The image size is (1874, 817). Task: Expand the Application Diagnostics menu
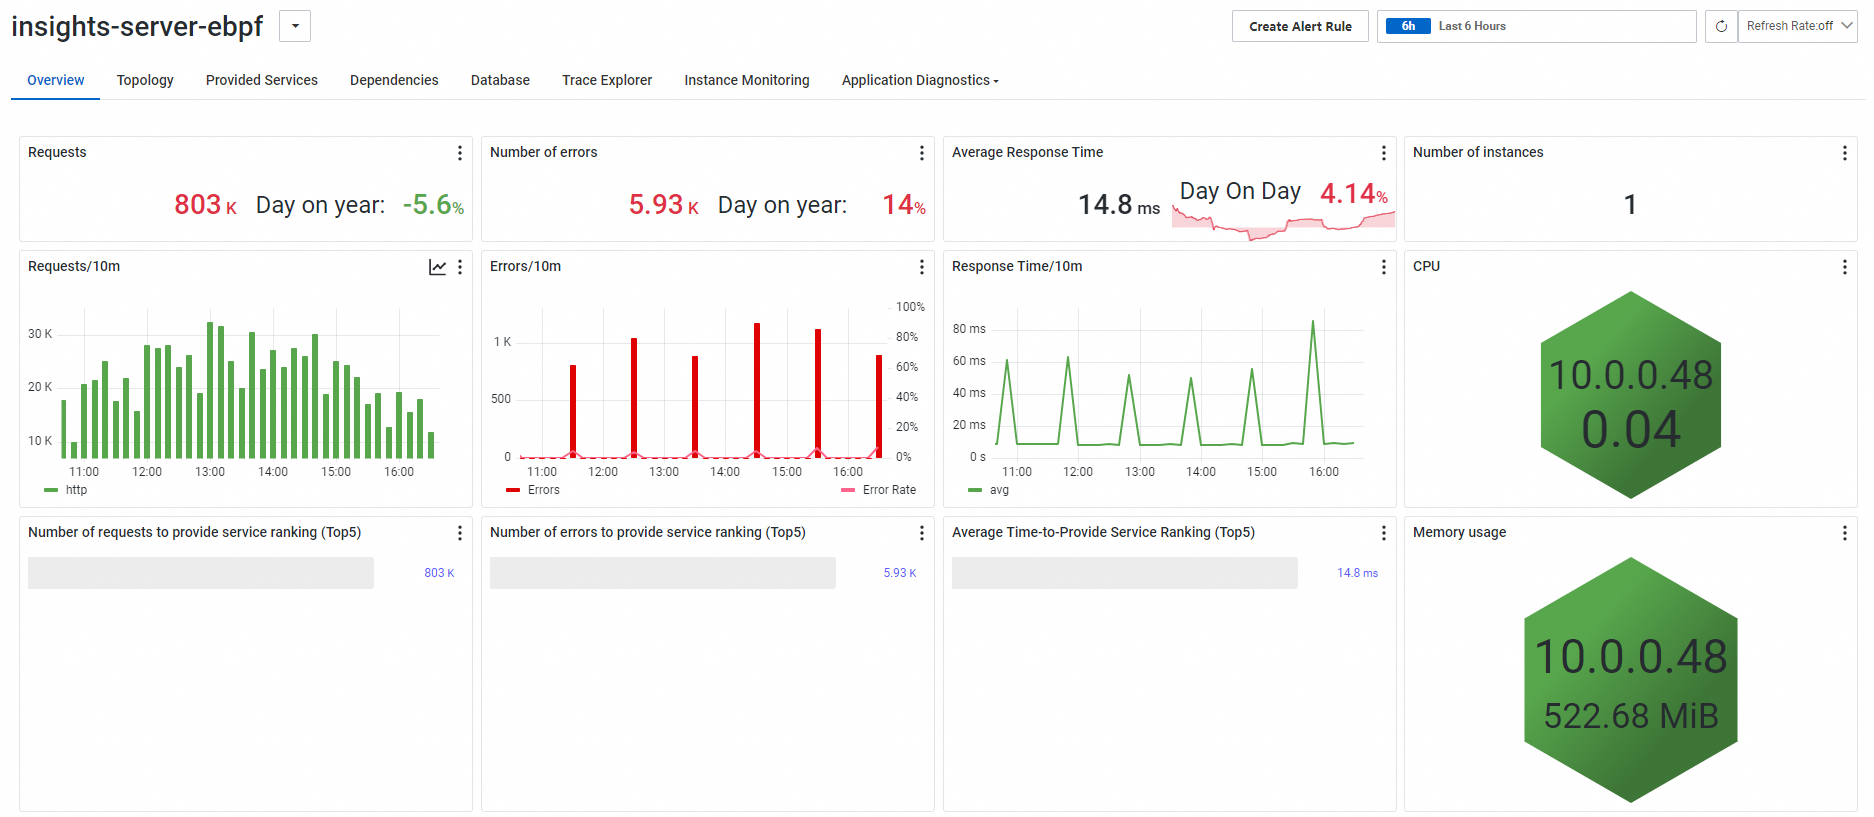tap(920, 80)
